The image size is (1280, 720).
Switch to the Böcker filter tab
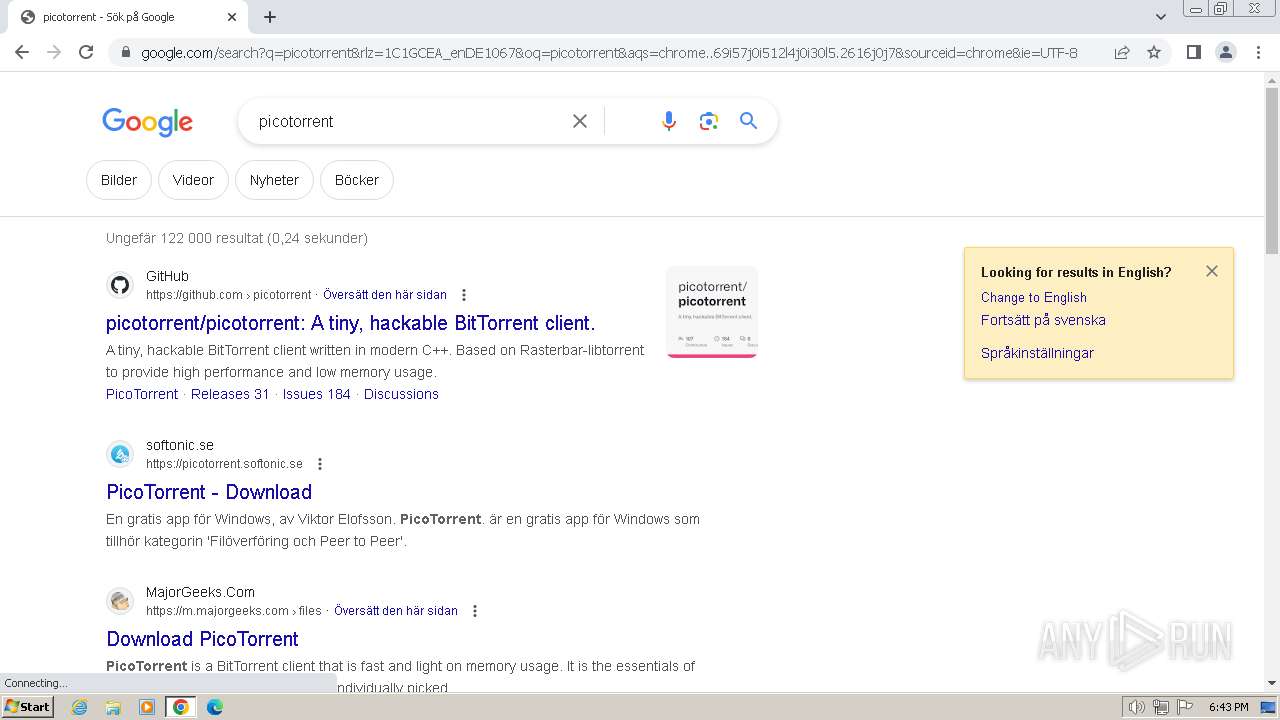pos(357,180)
